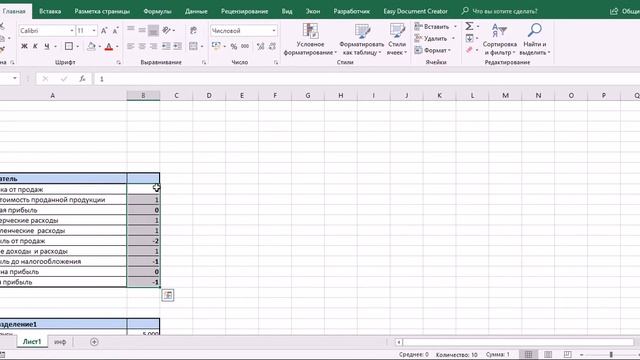The image size is (640, 360).
Task: Decrease decimal places
Action: (272, 47)
